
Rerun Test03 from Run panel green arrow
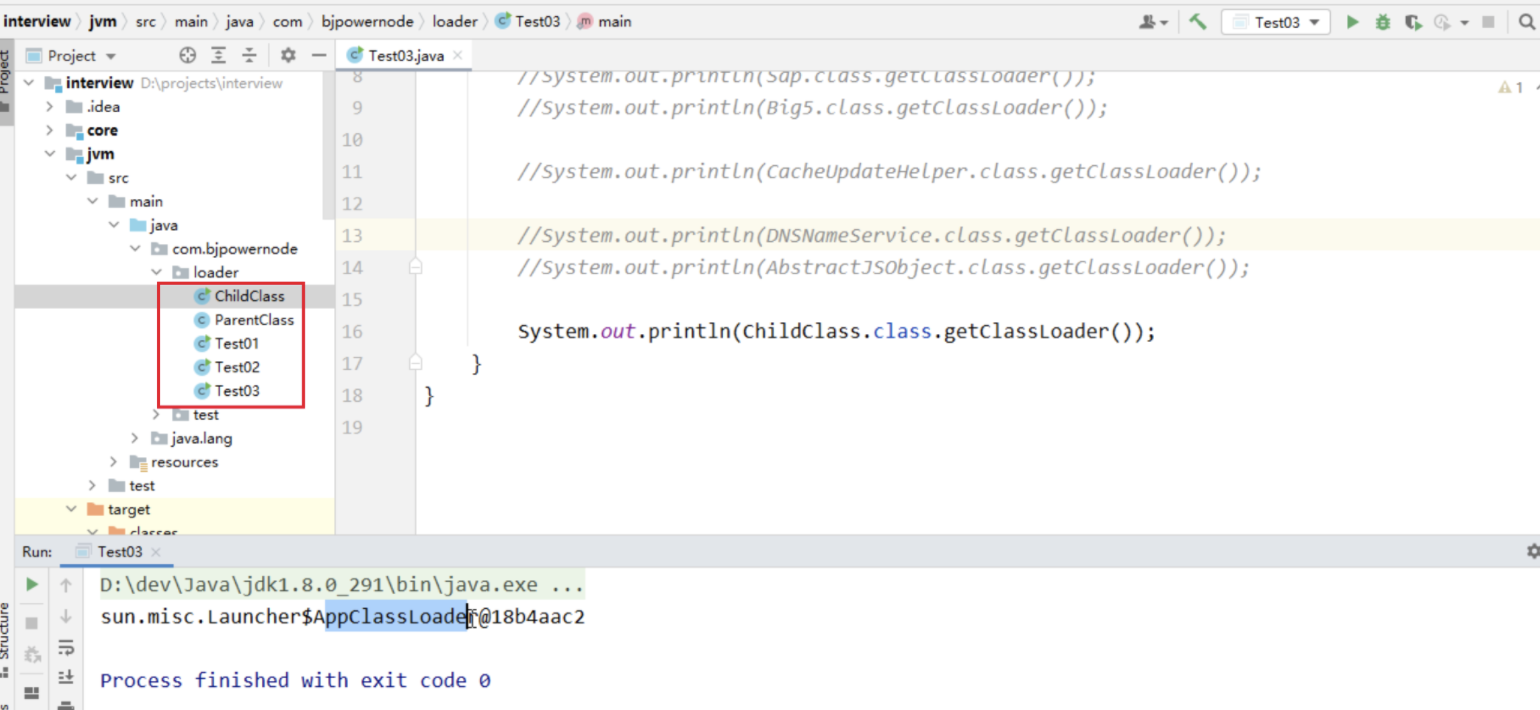click(x=32, y=585)
